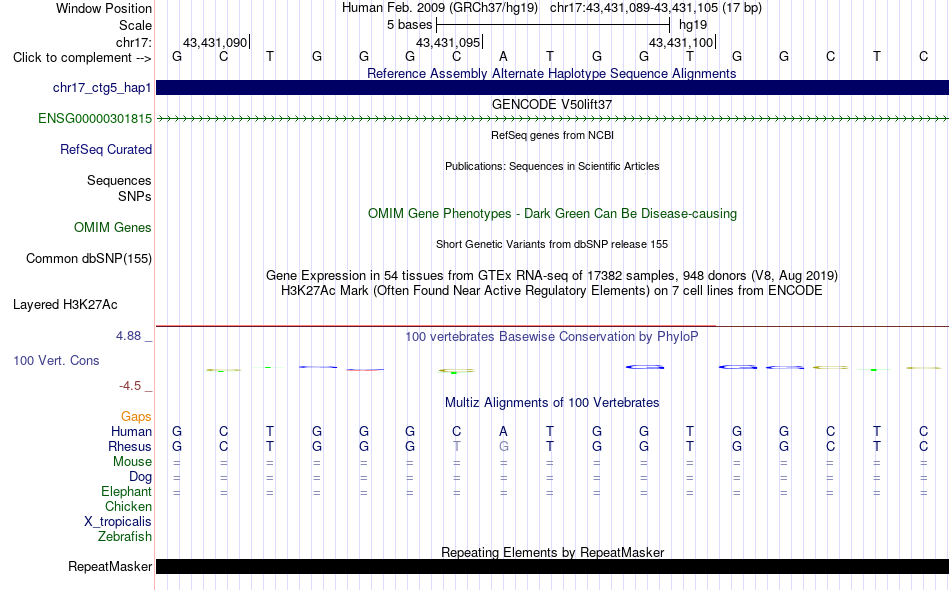Click 'RefSeq genes from NCBI' title
950x590 pixels.
click(x=552, y=135)
